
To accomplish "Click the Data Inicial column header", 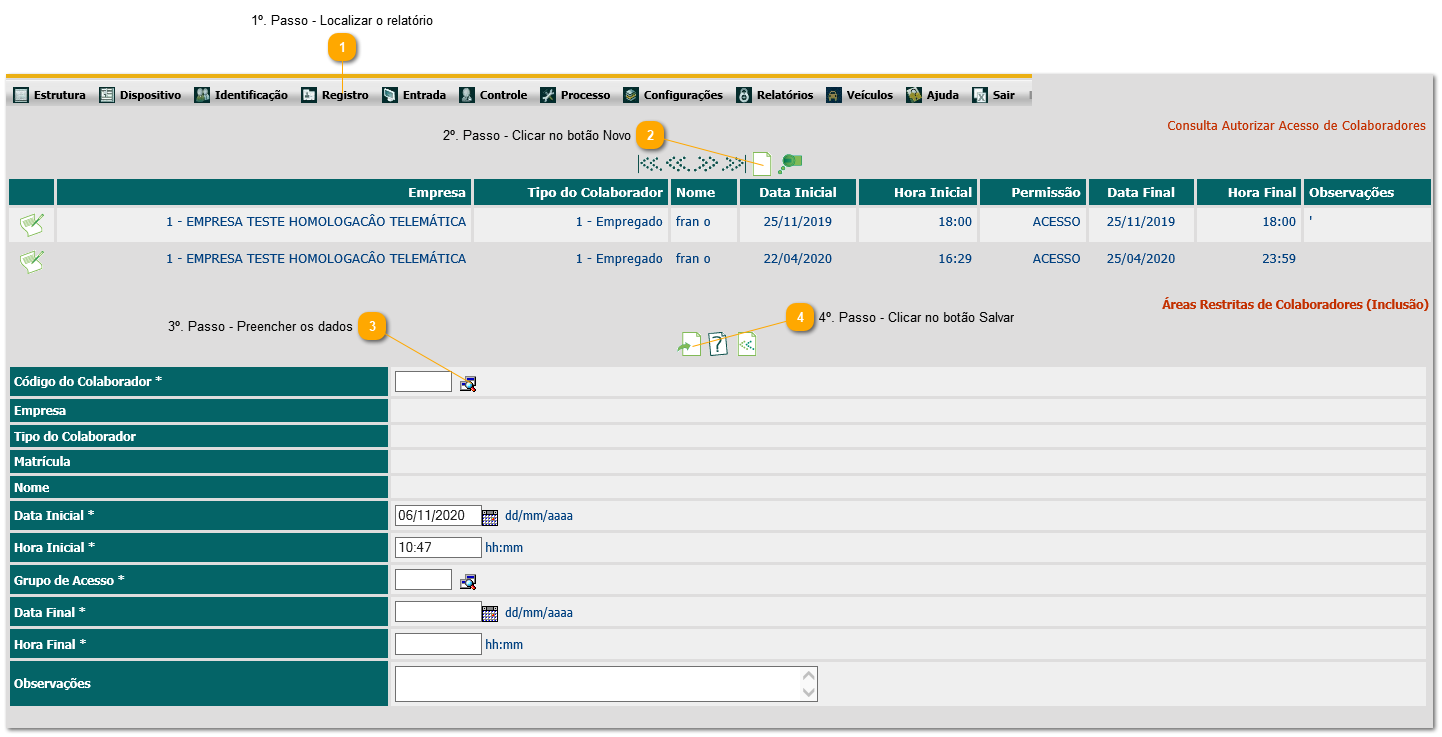I will click(798, 192).
